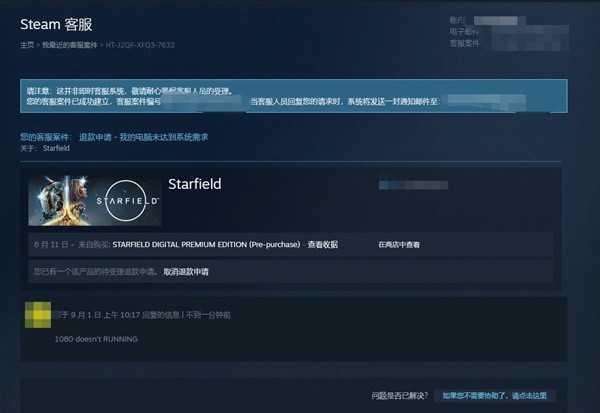Open the Starfield game artwork thumbnail
This screenshot has width=600, height=413.
click(x=95, y=201)
